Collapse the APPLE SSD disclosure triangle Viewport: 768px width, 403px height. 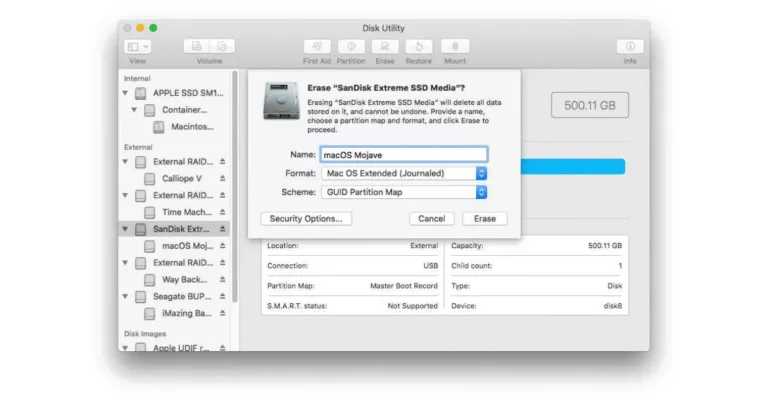[125, 93]
